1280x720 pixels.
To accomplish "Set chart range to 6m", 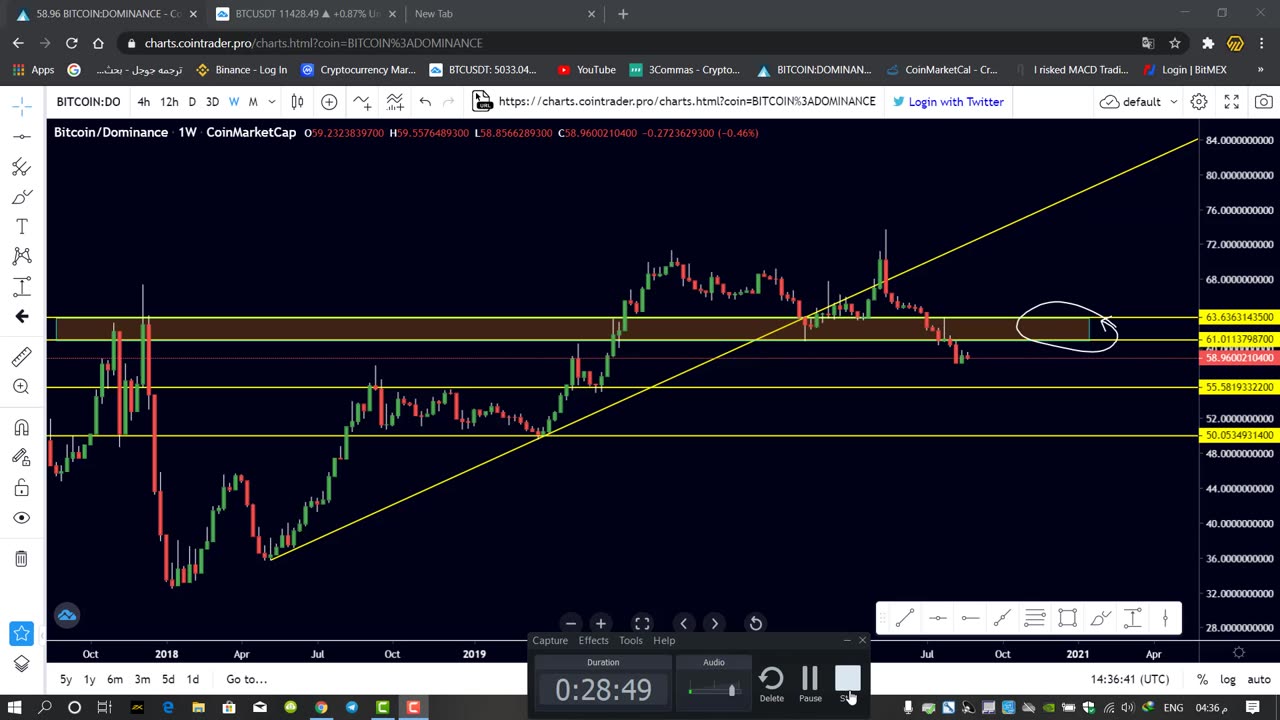I will click(115, 680).
